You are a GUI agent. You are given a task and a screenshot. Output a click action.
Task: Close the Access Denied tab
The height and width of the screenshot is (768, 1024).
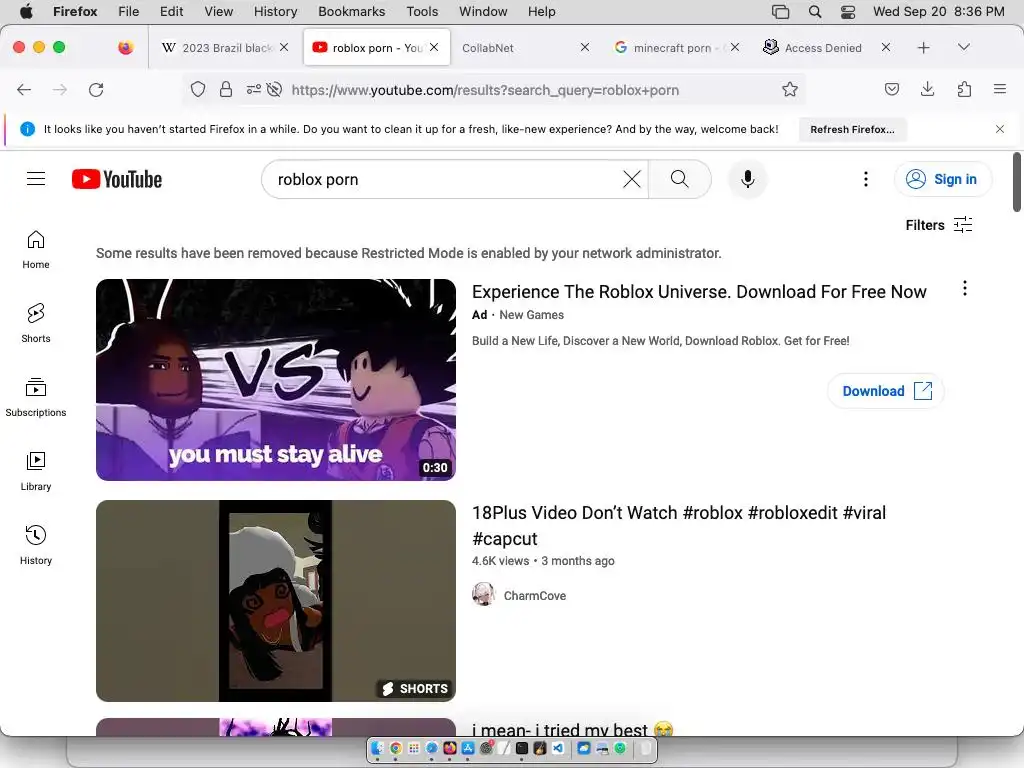click(x=886, y=47)
